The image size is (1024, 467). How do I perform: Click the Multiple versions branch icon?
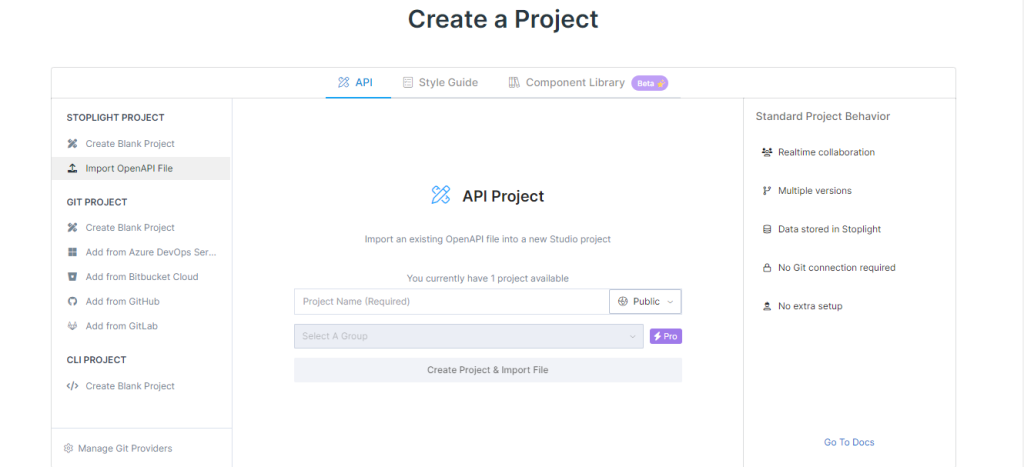pyautogui.click(x=767, y=191)
